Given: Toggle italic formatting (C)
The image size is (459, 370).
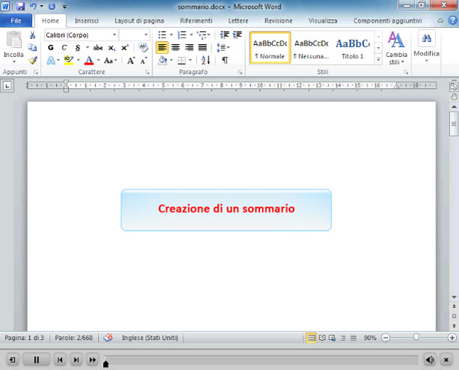Looking at the screenshot, I should point(64,48).
